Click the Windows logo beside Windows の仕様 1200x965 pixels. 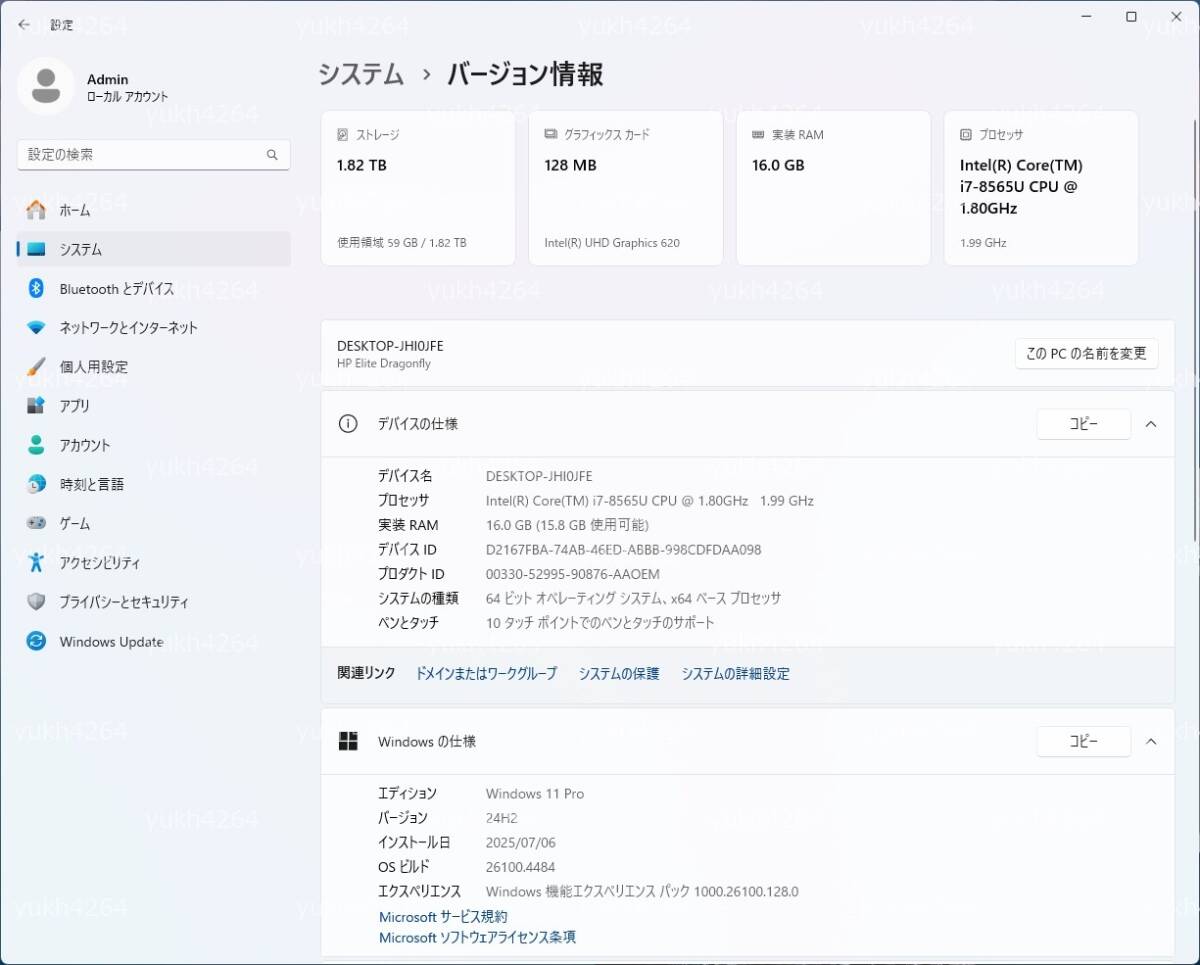348,741
